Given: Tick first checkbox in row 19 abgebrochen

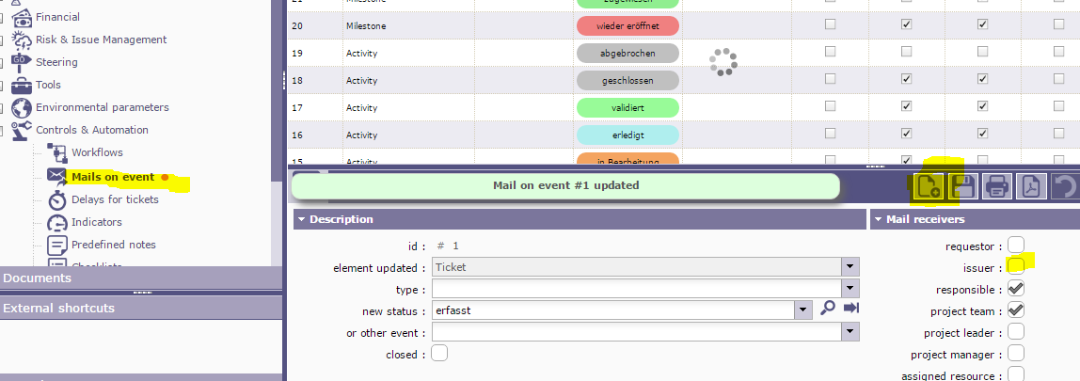Looking at the screenshot, I should pyautogui.click(x=830, y=52).
